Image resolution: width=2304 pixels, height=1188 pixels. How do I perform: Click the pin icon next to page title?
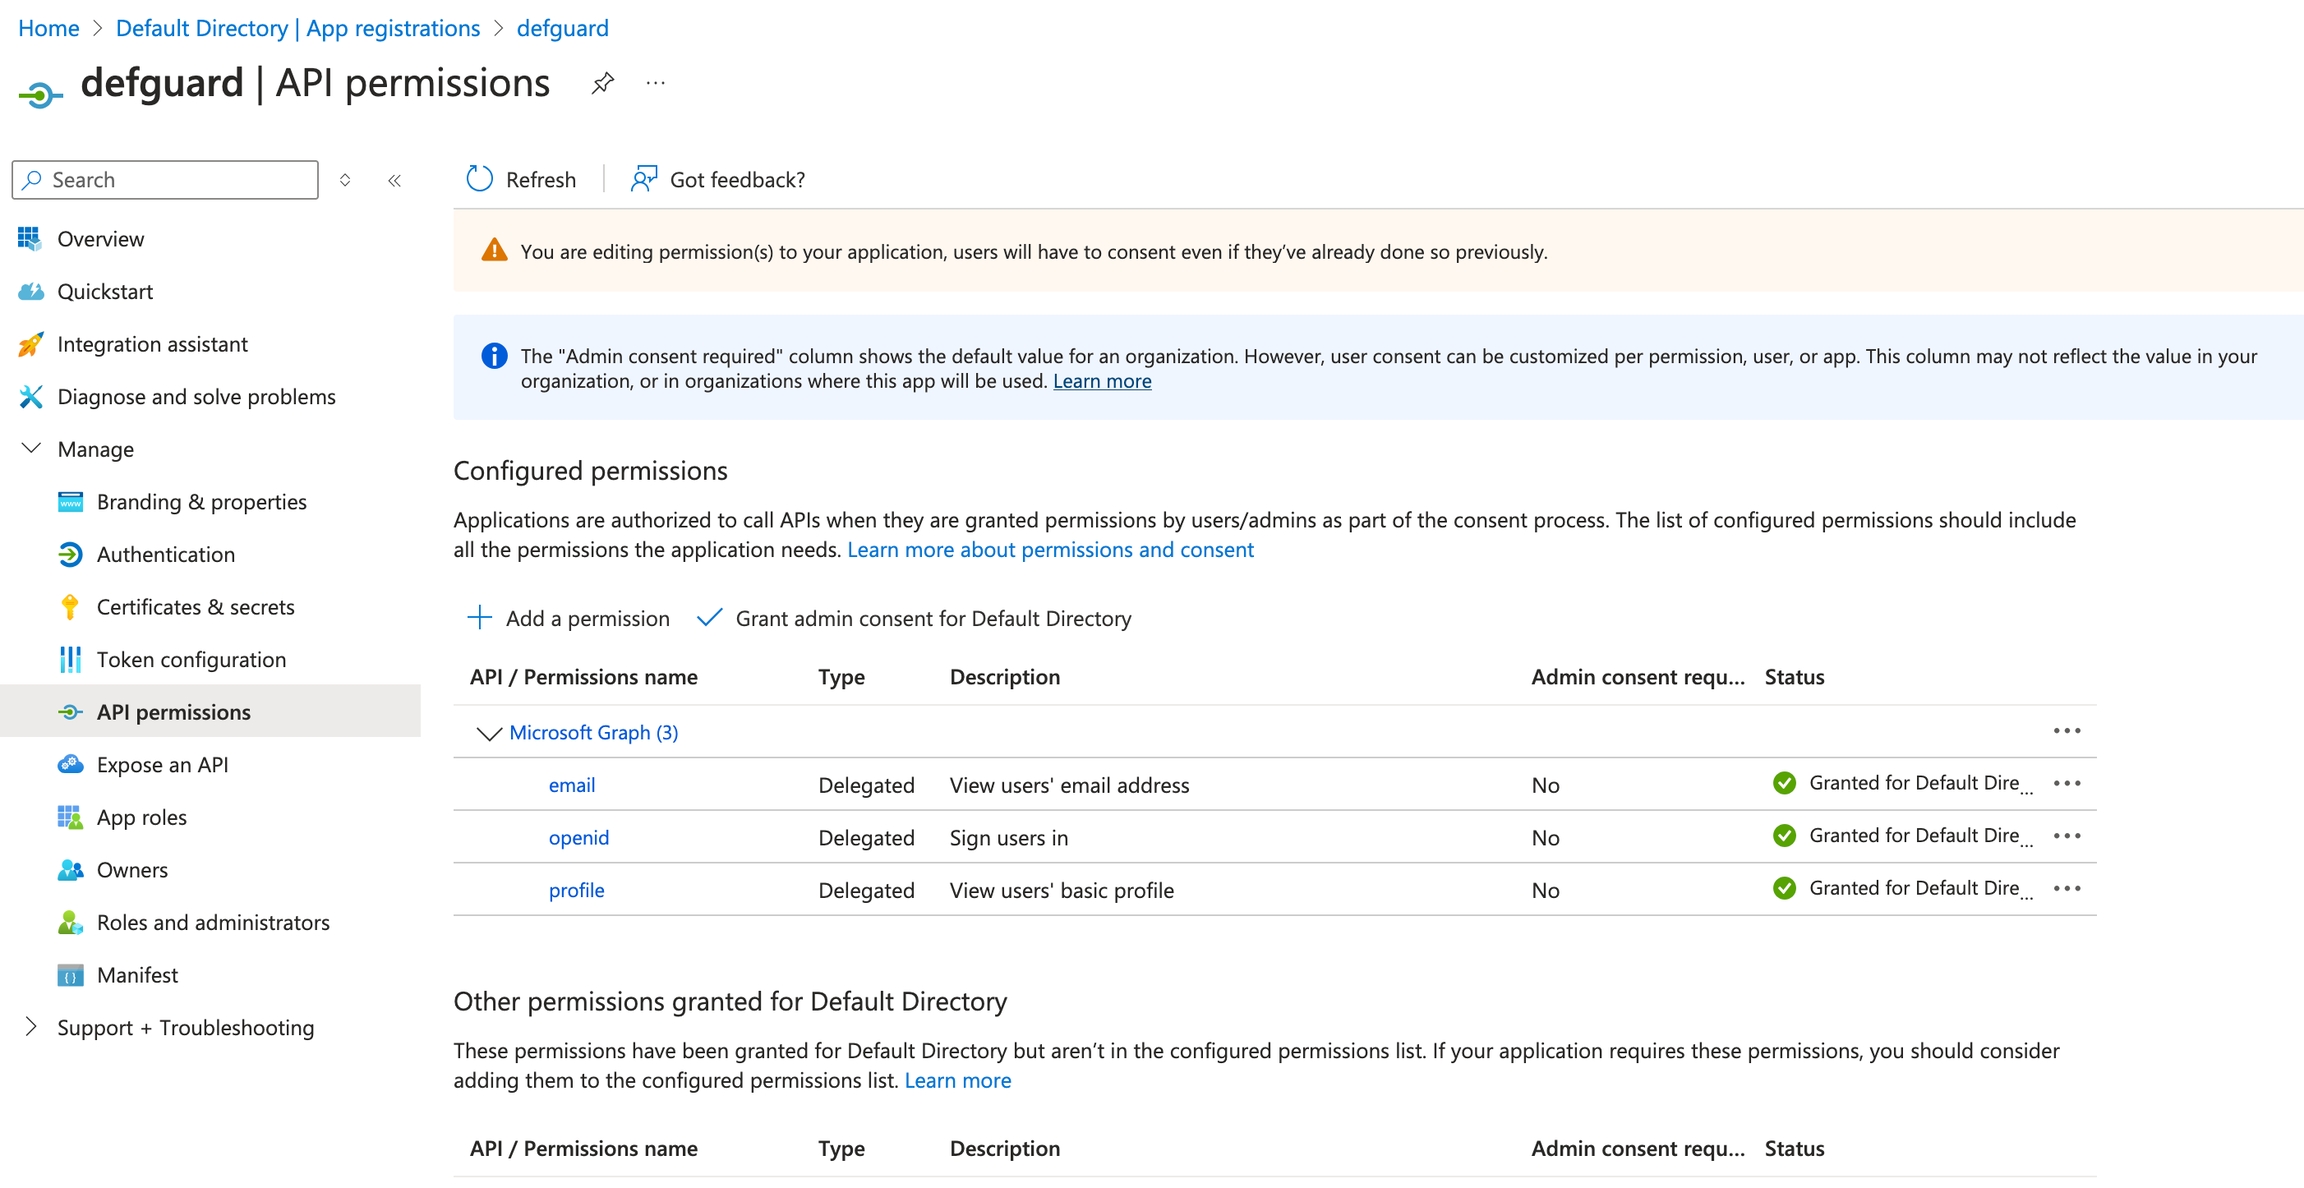tap(602, 83)
